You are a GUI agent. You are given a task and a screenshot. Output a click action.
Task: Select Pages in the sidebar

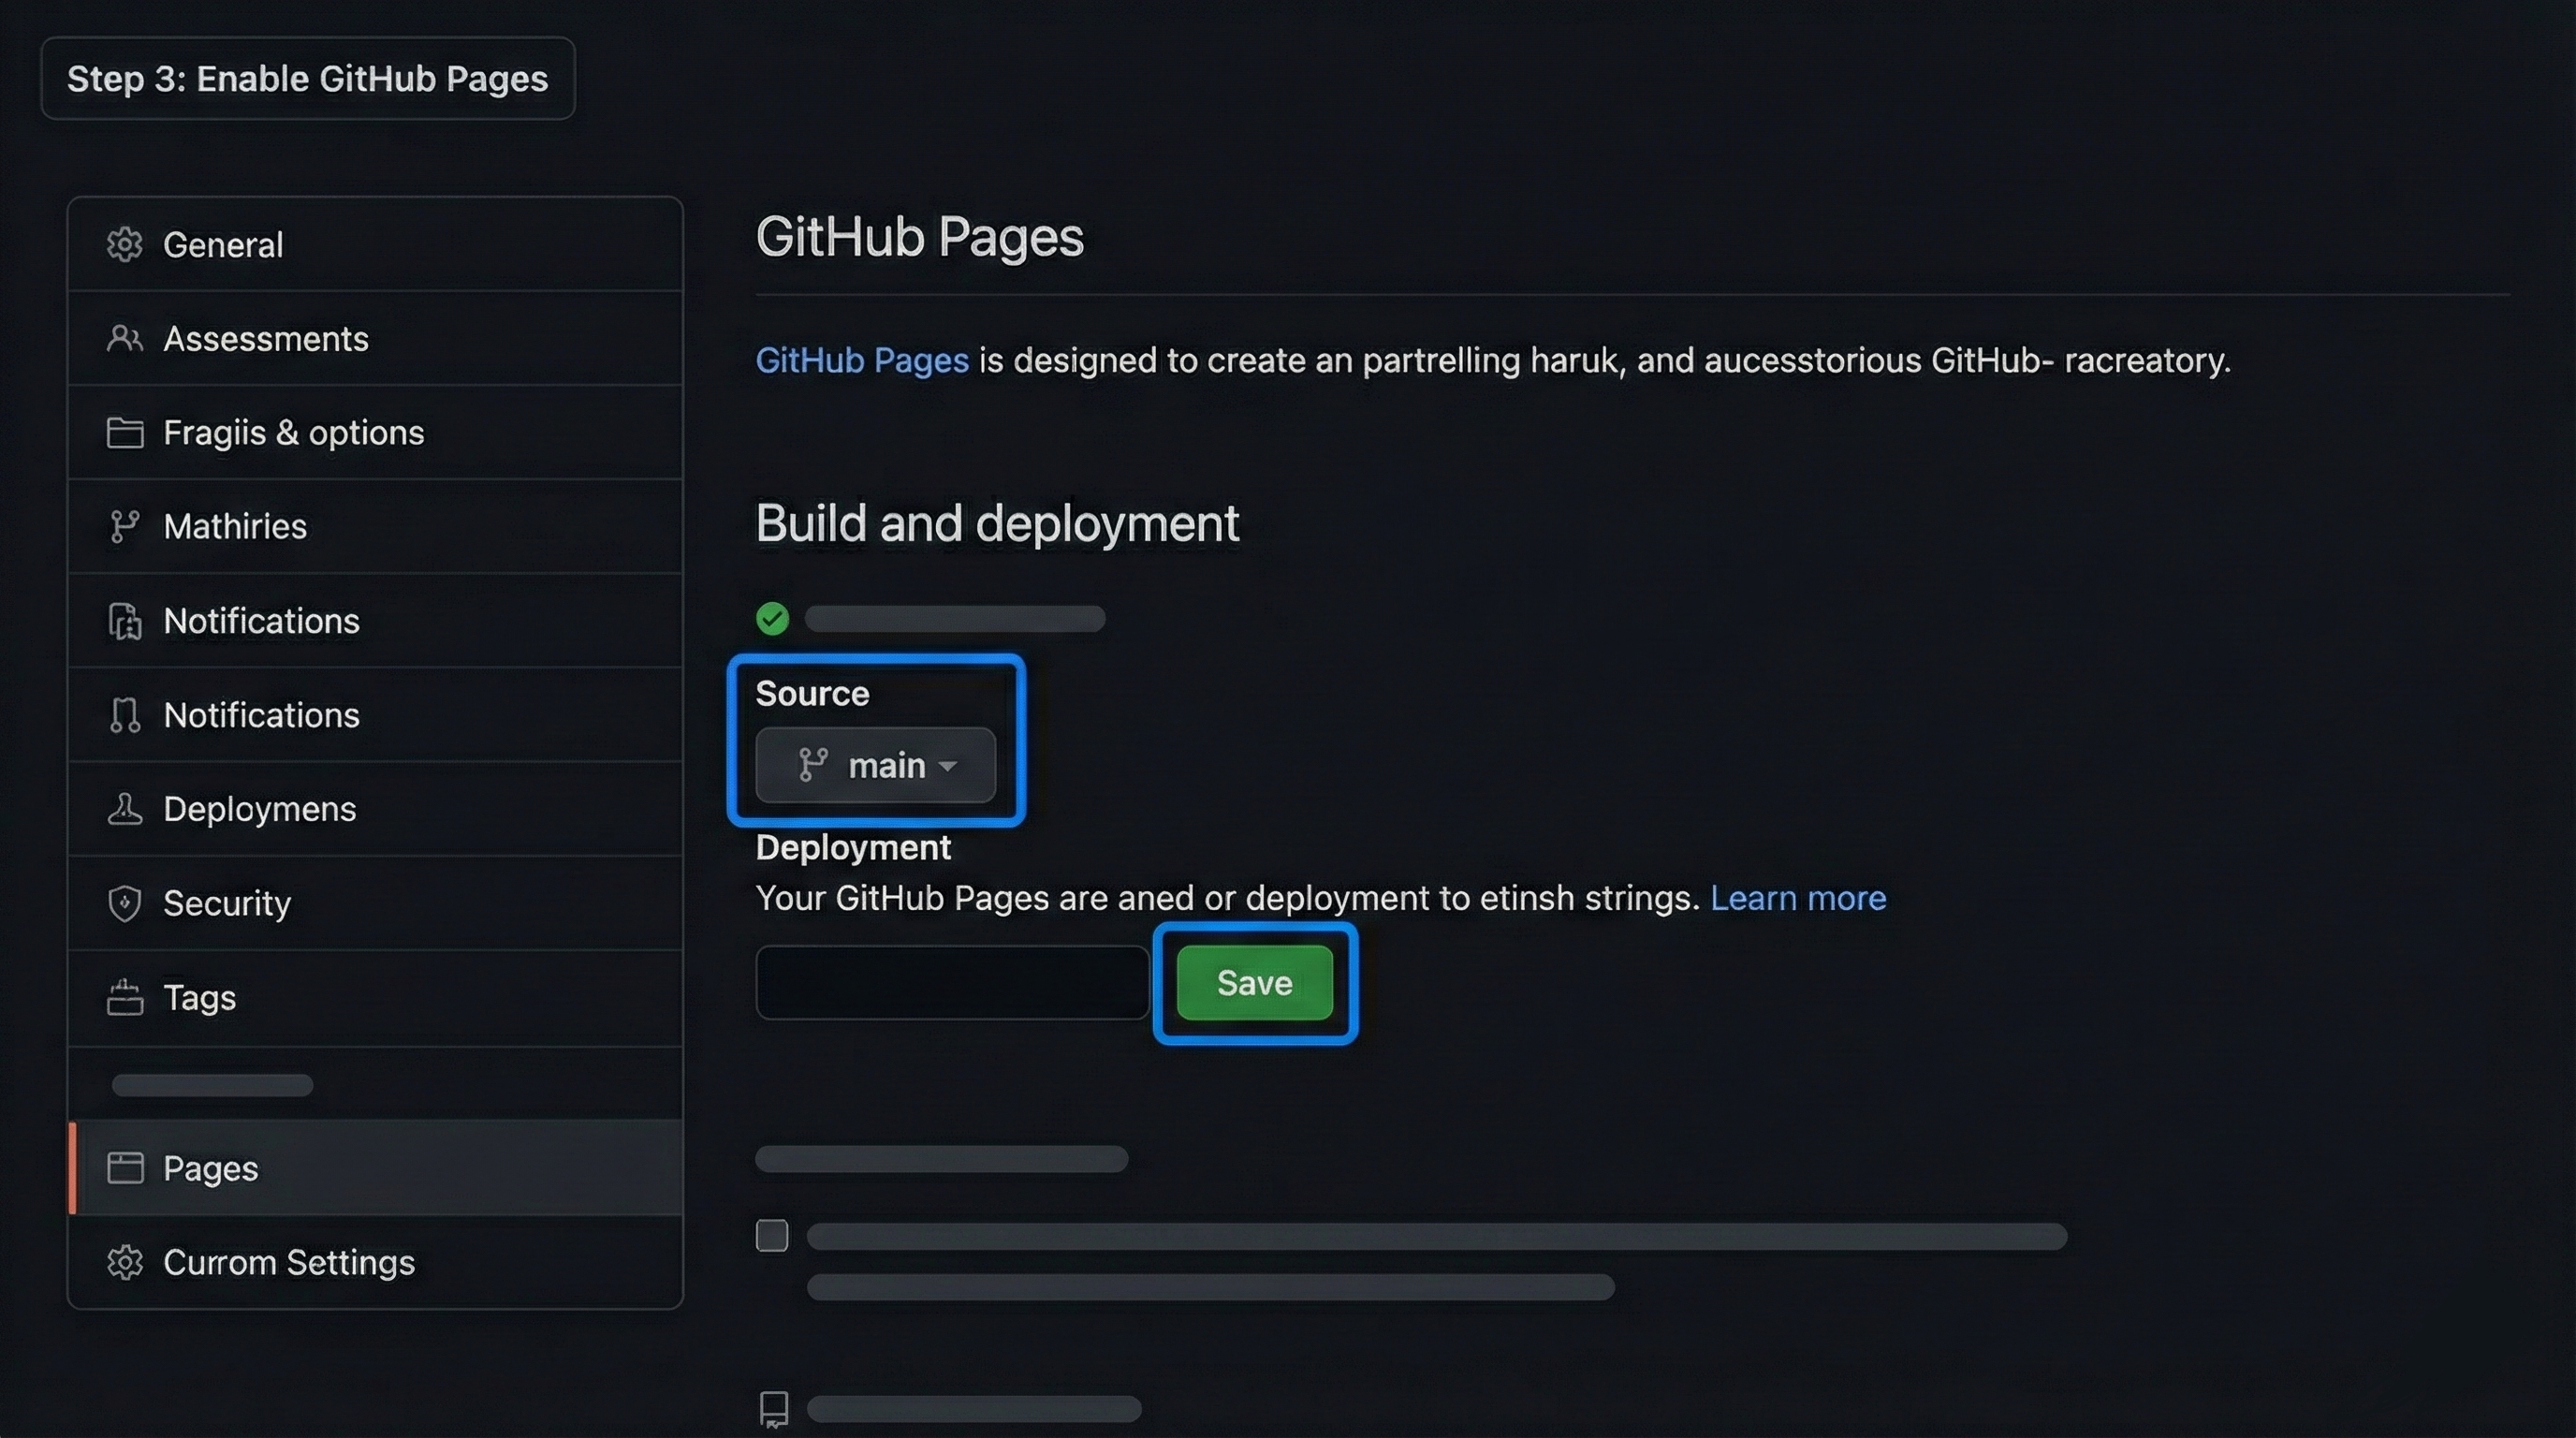click(375, 1167)
